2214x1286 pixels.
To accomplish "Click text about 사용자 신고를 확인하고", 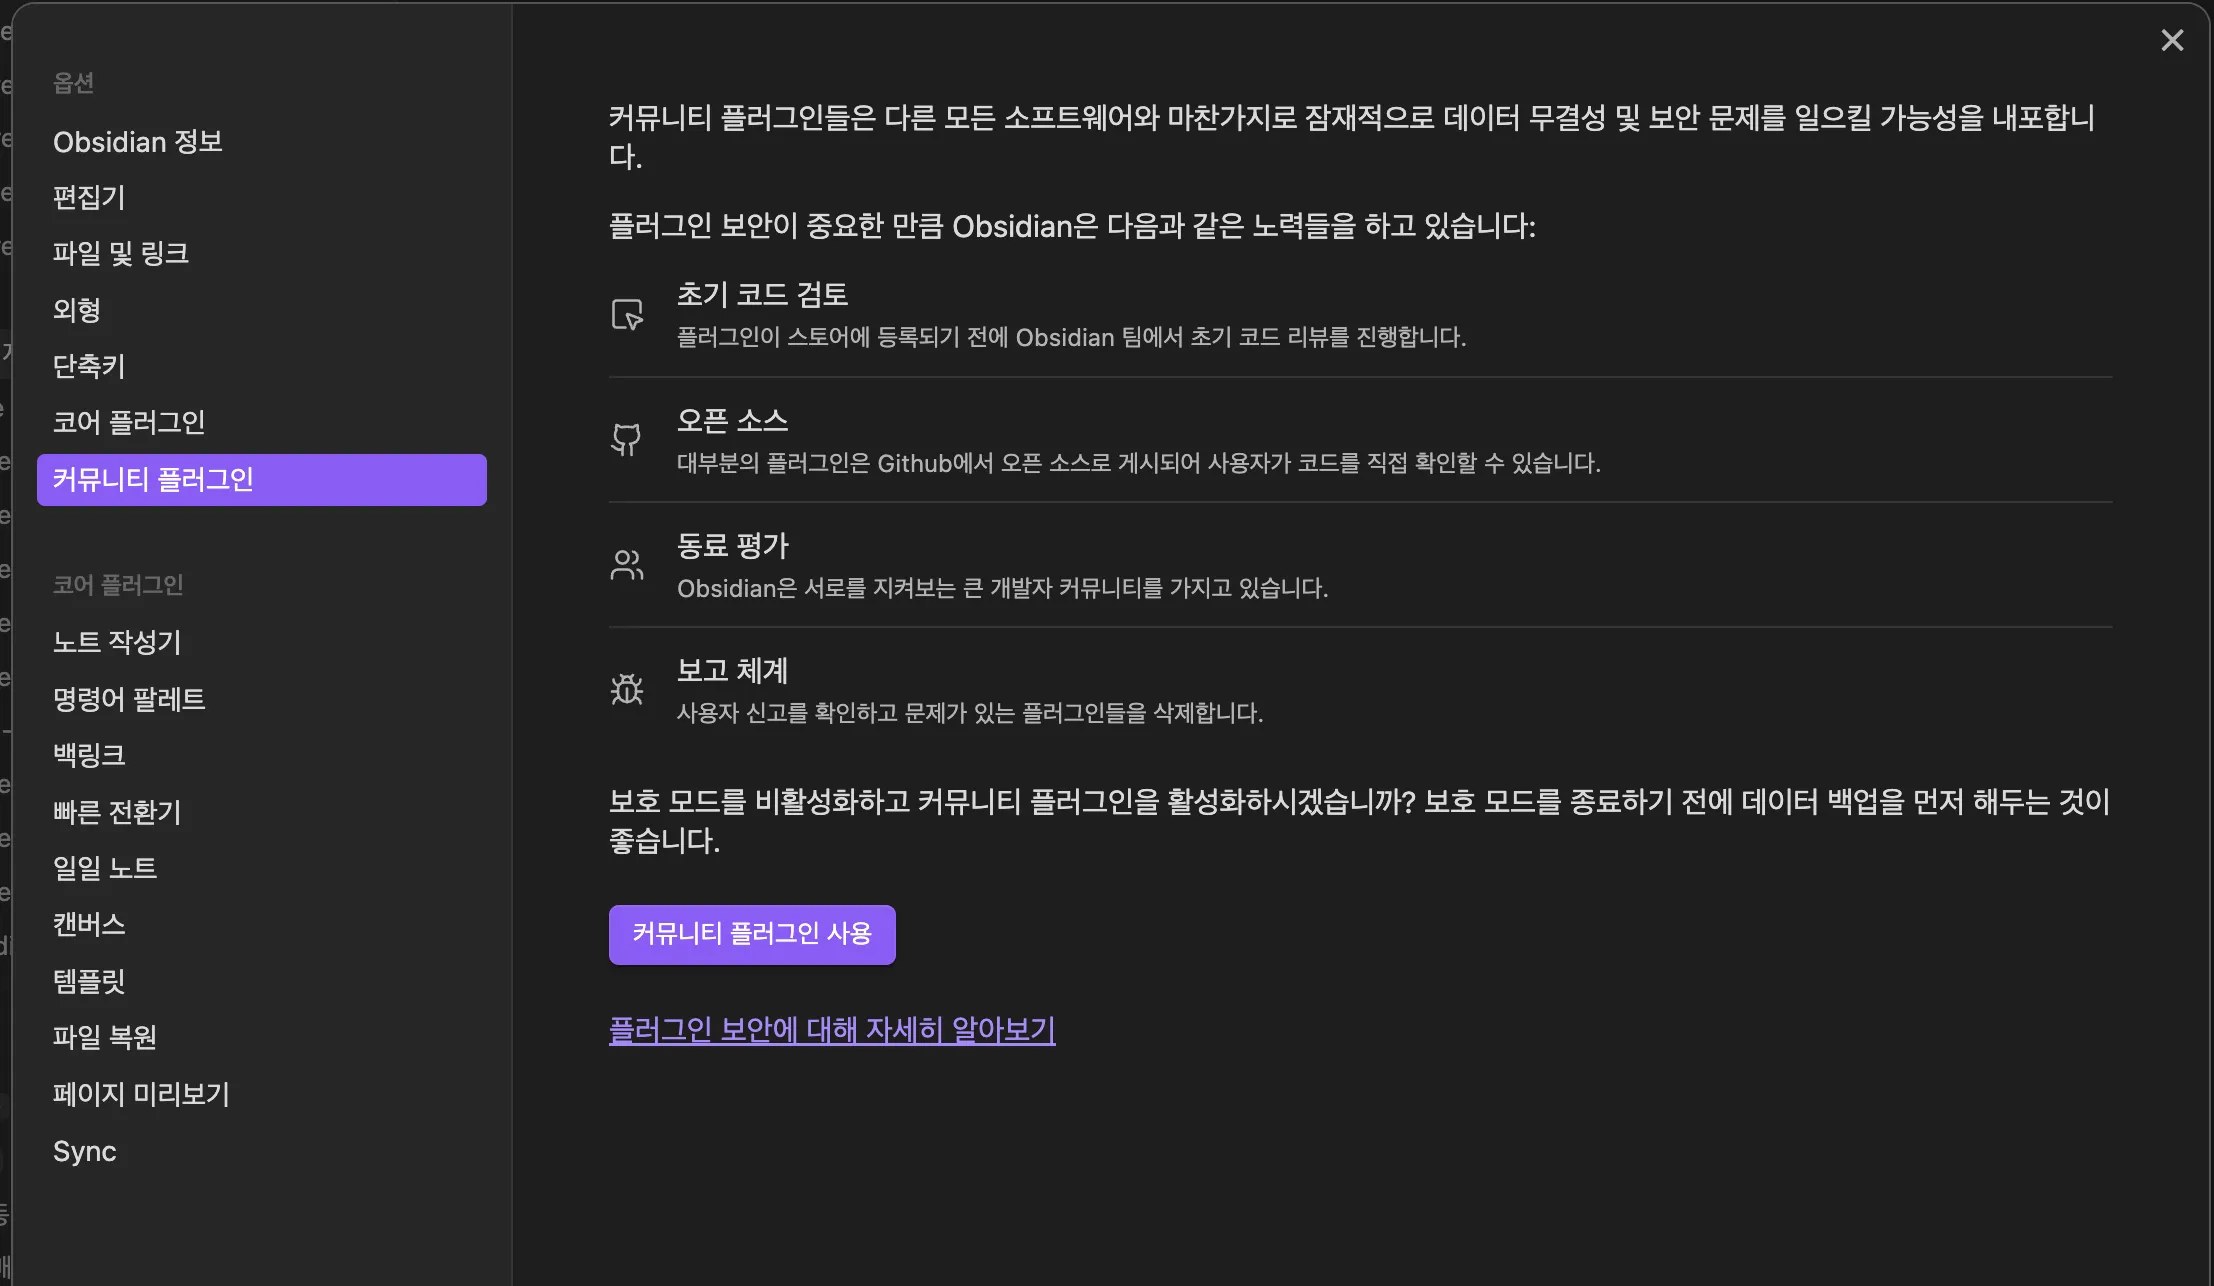I will pyautogui.click(x=970, y=713).
